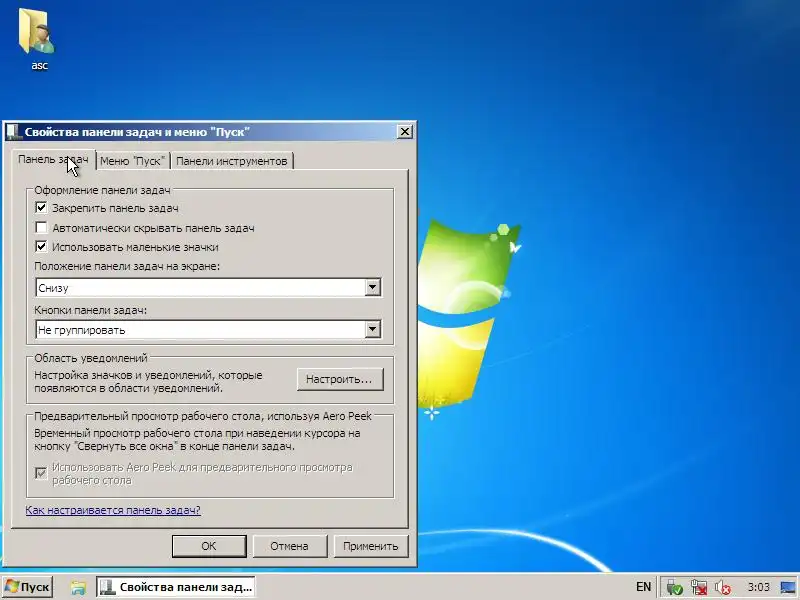Click the Настроить... button
The image size is (800, 600).
click(x=340, y=379)
